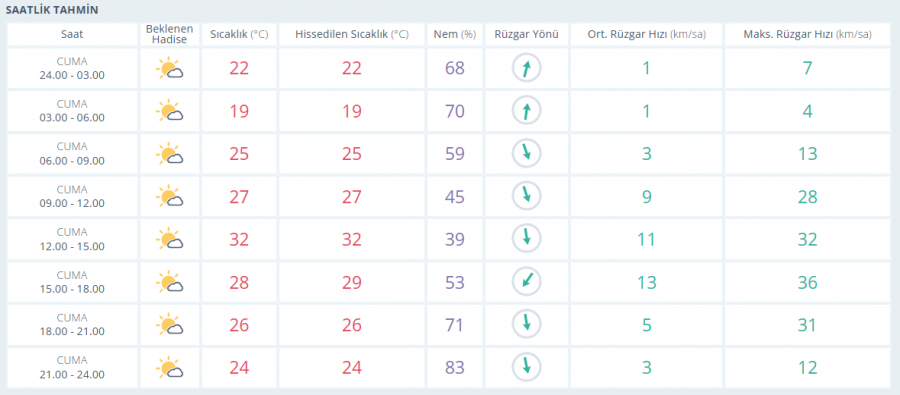Screen dimensions: 900x395
Task: Click the wind arrow in the 06.00 - 09.00 row
Action: [x=526, y=154]
